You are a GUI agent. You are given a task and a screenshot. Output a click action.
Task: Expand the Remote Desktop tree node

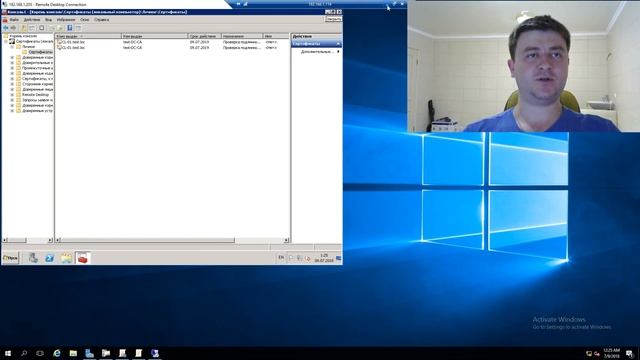coord(12,94)
